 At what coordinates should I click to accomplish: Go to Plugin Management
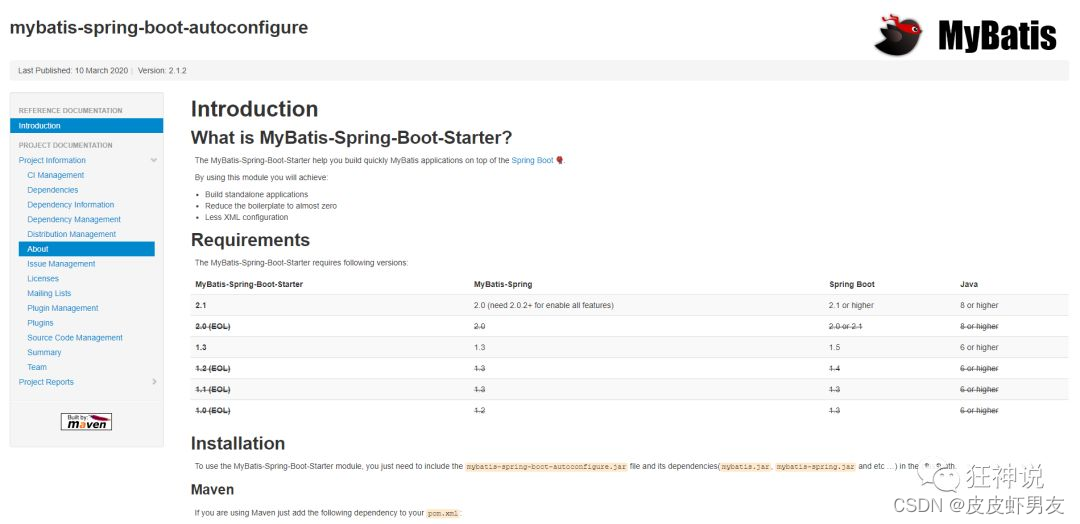click(63, 308)
